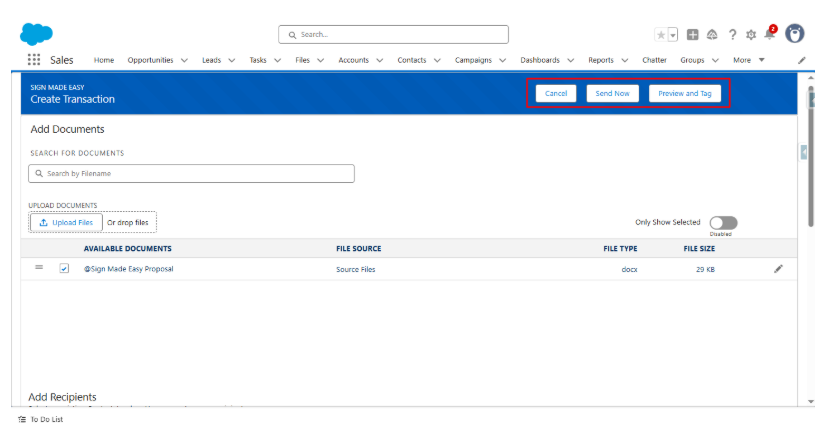This screenshot has width=839, height=438.
Task: Click the docx file type cell
Action: (x=629, y=270)
